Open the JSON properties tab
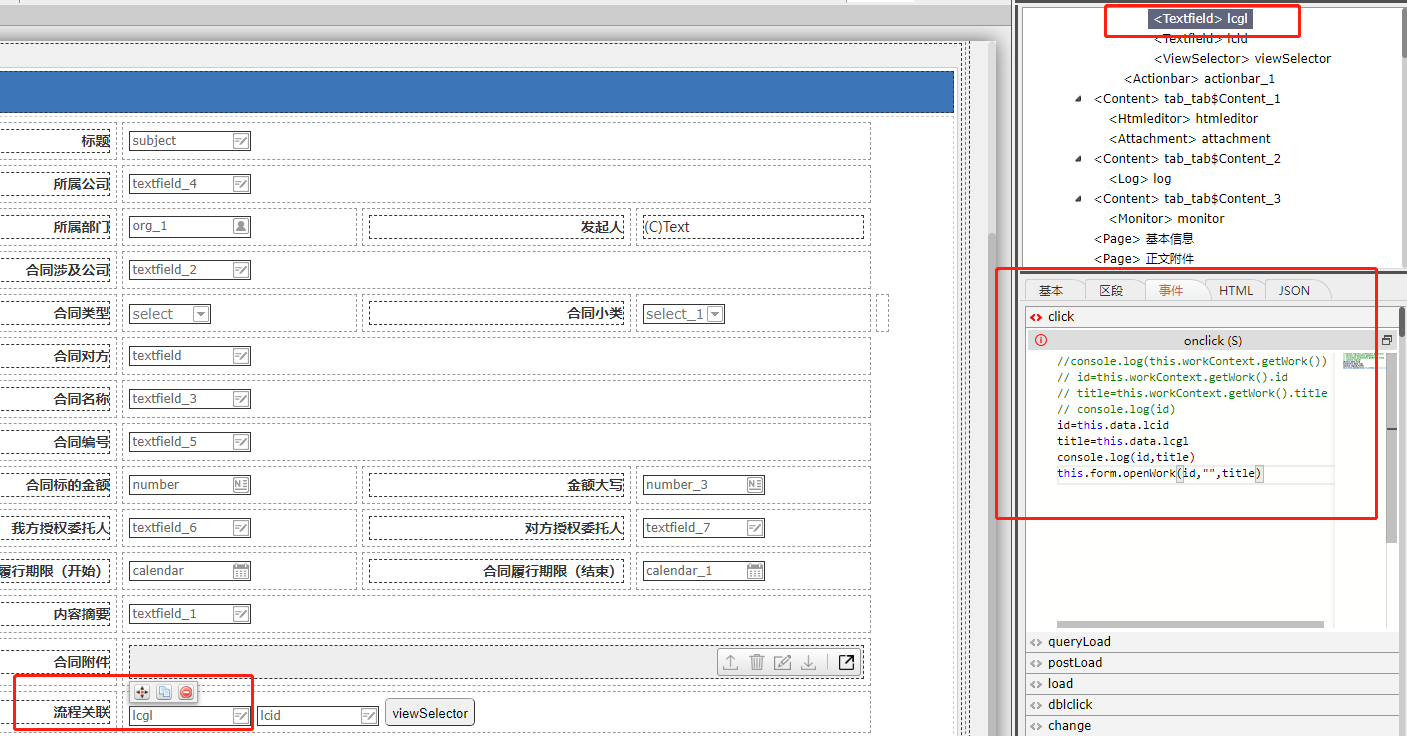Image resolution: width=1407 pixels, height=736 pixels. [1294, 290]
